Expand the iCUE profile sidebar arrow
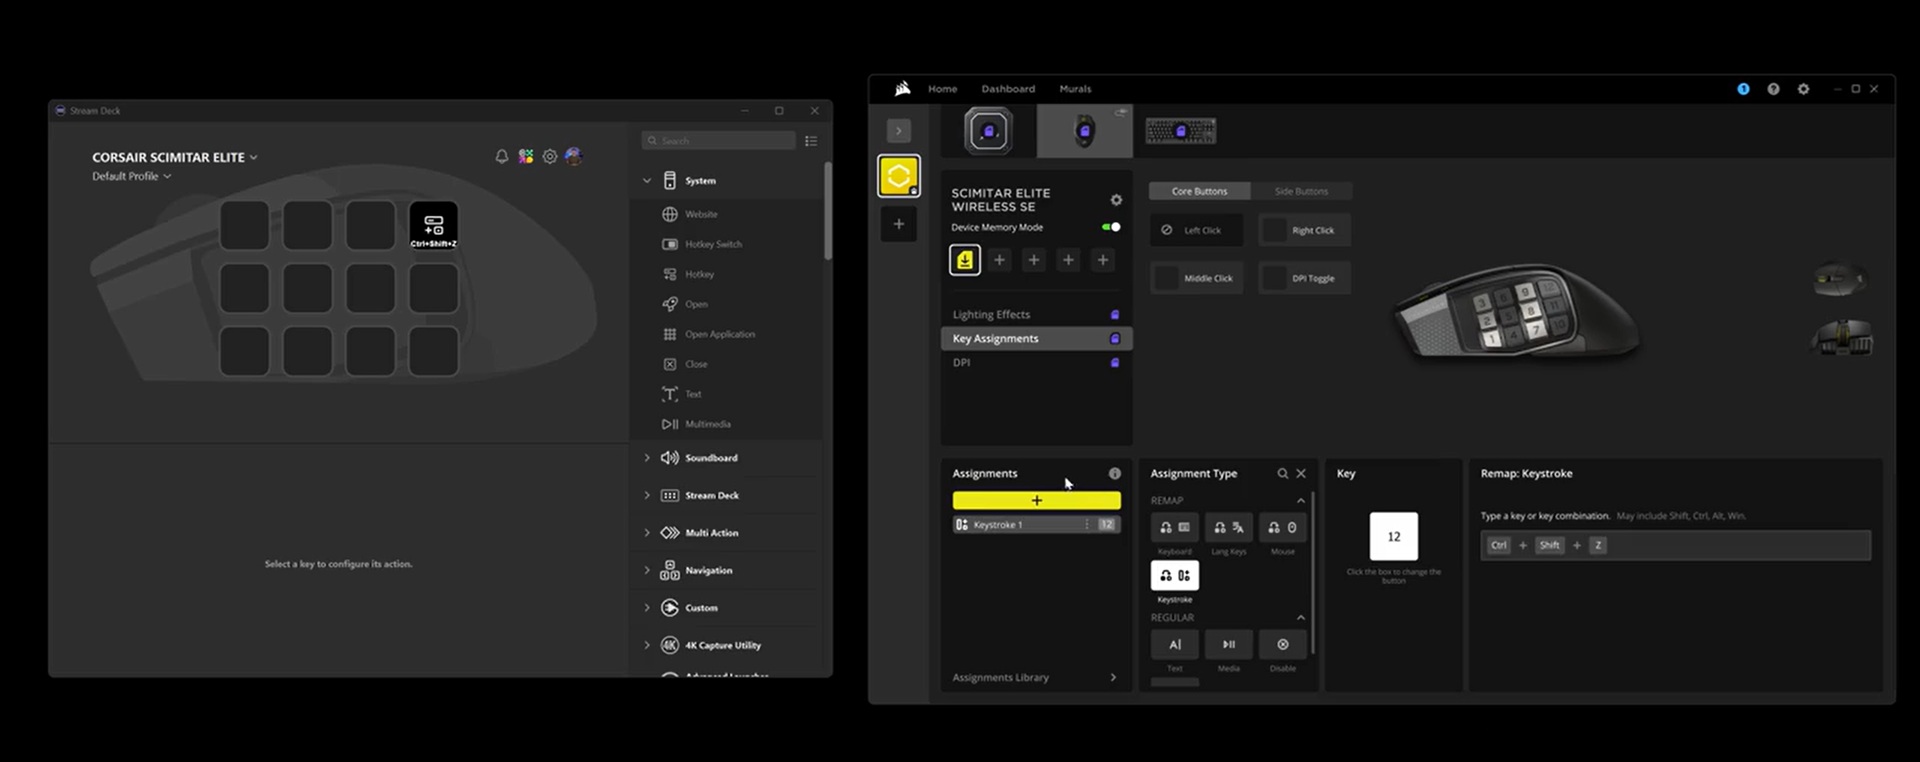The width and height of the screenshot is (1920, 762). (898, 131)
